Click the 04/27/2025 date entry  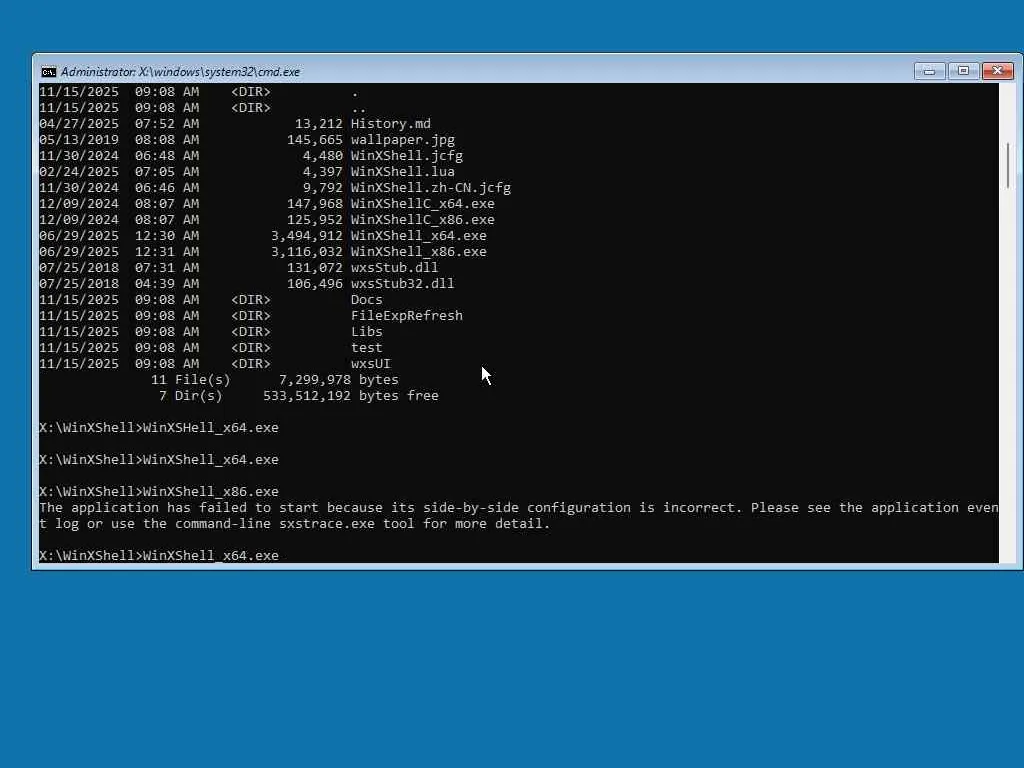79,123
